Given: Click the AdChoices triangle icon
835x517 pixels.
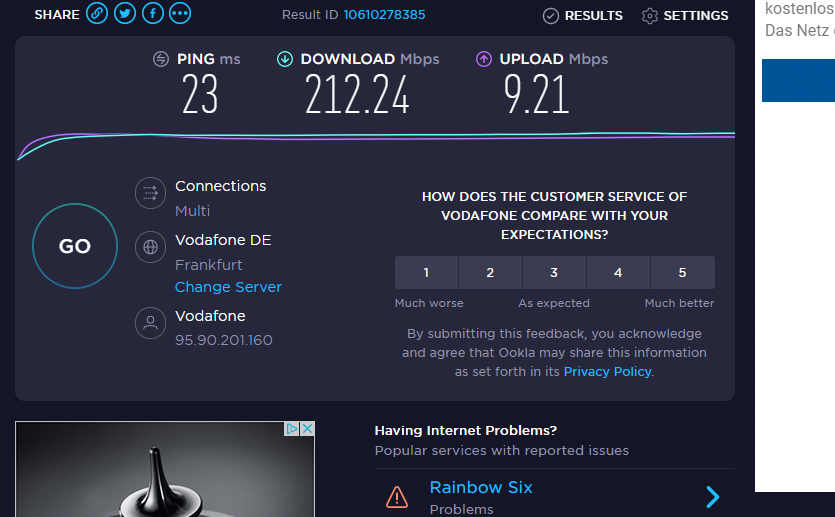Looking at the screenshot, I should 292,429.
